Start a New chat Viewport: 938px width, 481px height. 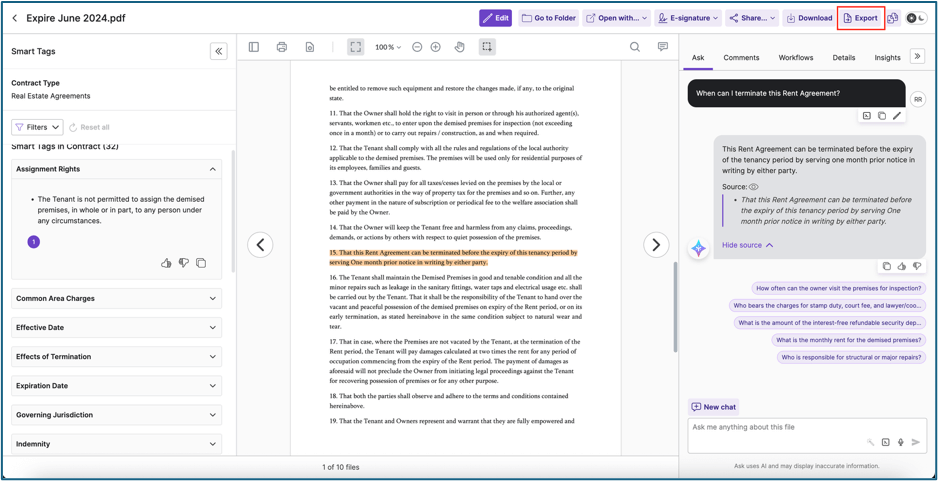coord(714,407)
